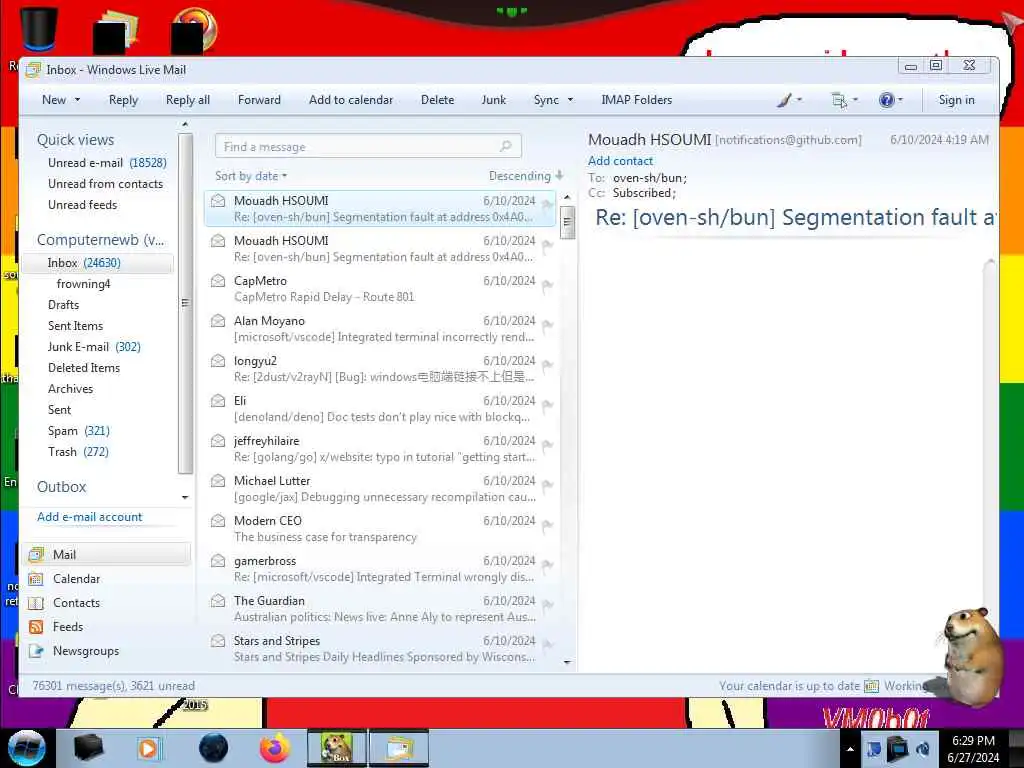
Task: Open the Deleted Items folder
Action: pyautogui.click(x=84, y=368)
